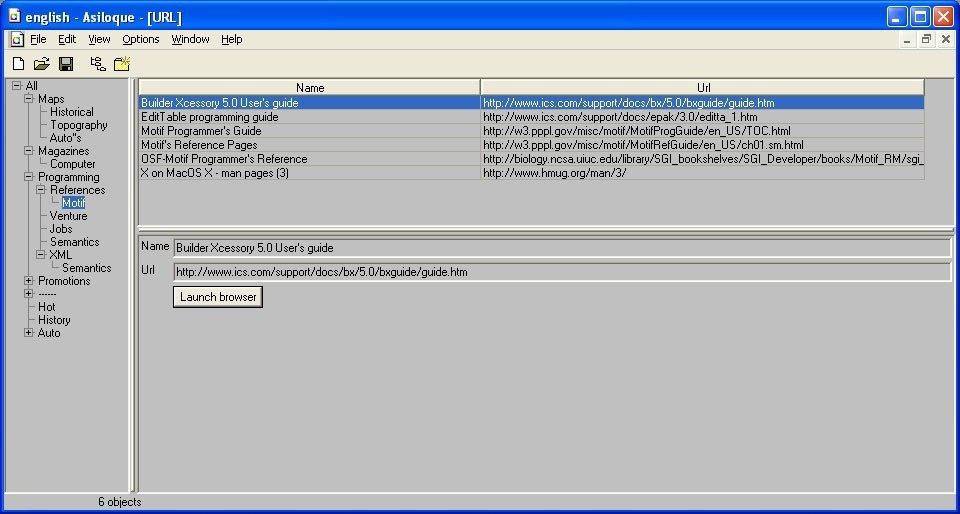This screenshot has width=960, height=514.
Task: Expand the Promotions tree node
Action: [x=29, y=281]
